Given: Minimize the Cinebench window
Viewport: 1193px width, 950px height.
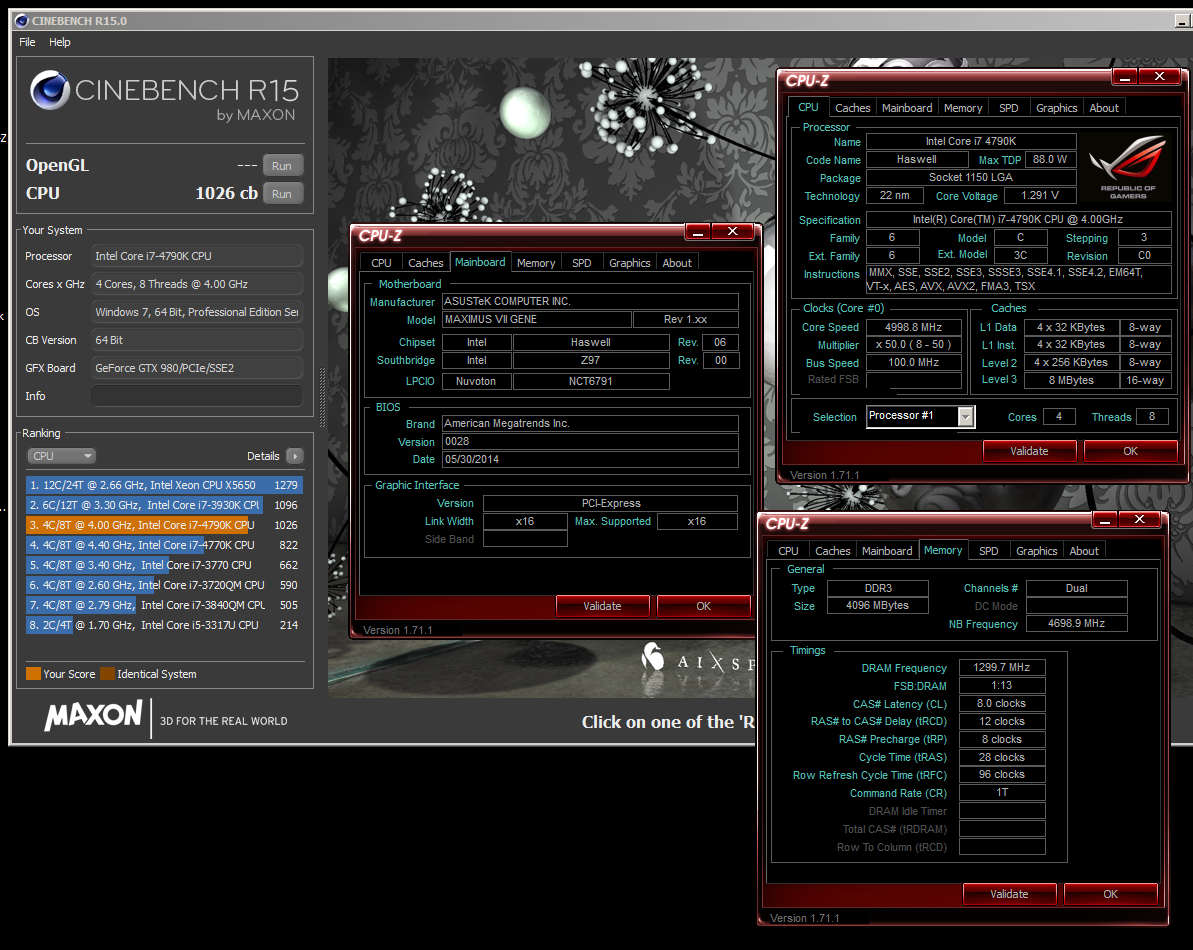Looking at the screenshot, I should pyautogui.click(x=1183, y=21).
